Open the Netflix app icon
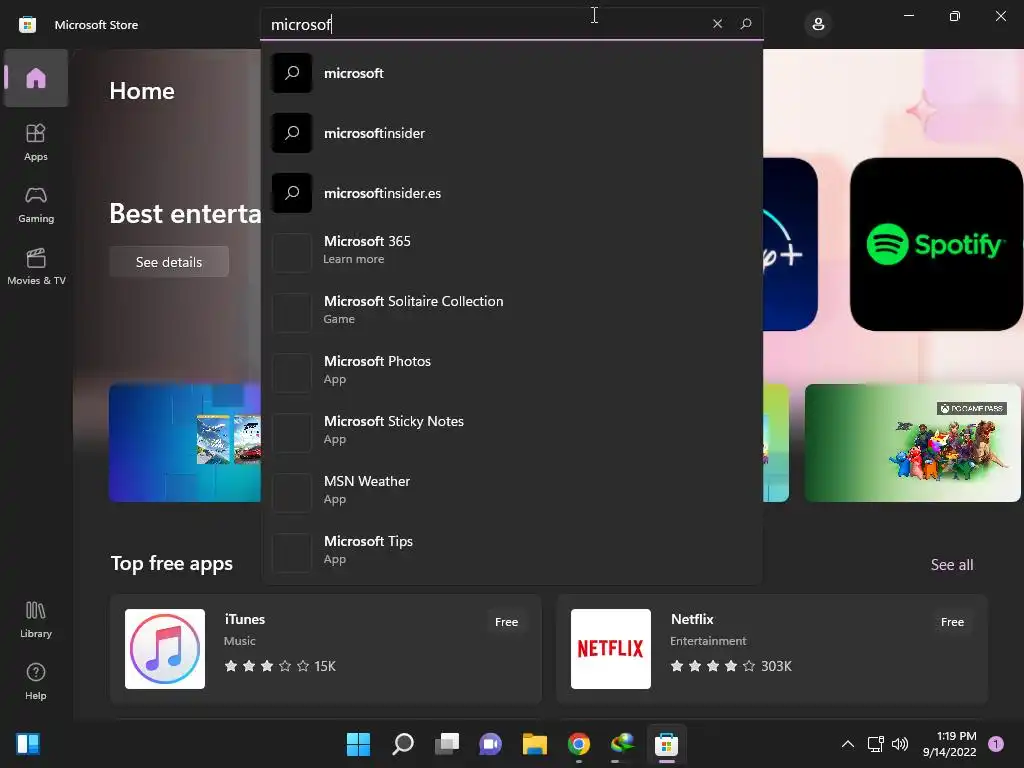 [611, 649]
